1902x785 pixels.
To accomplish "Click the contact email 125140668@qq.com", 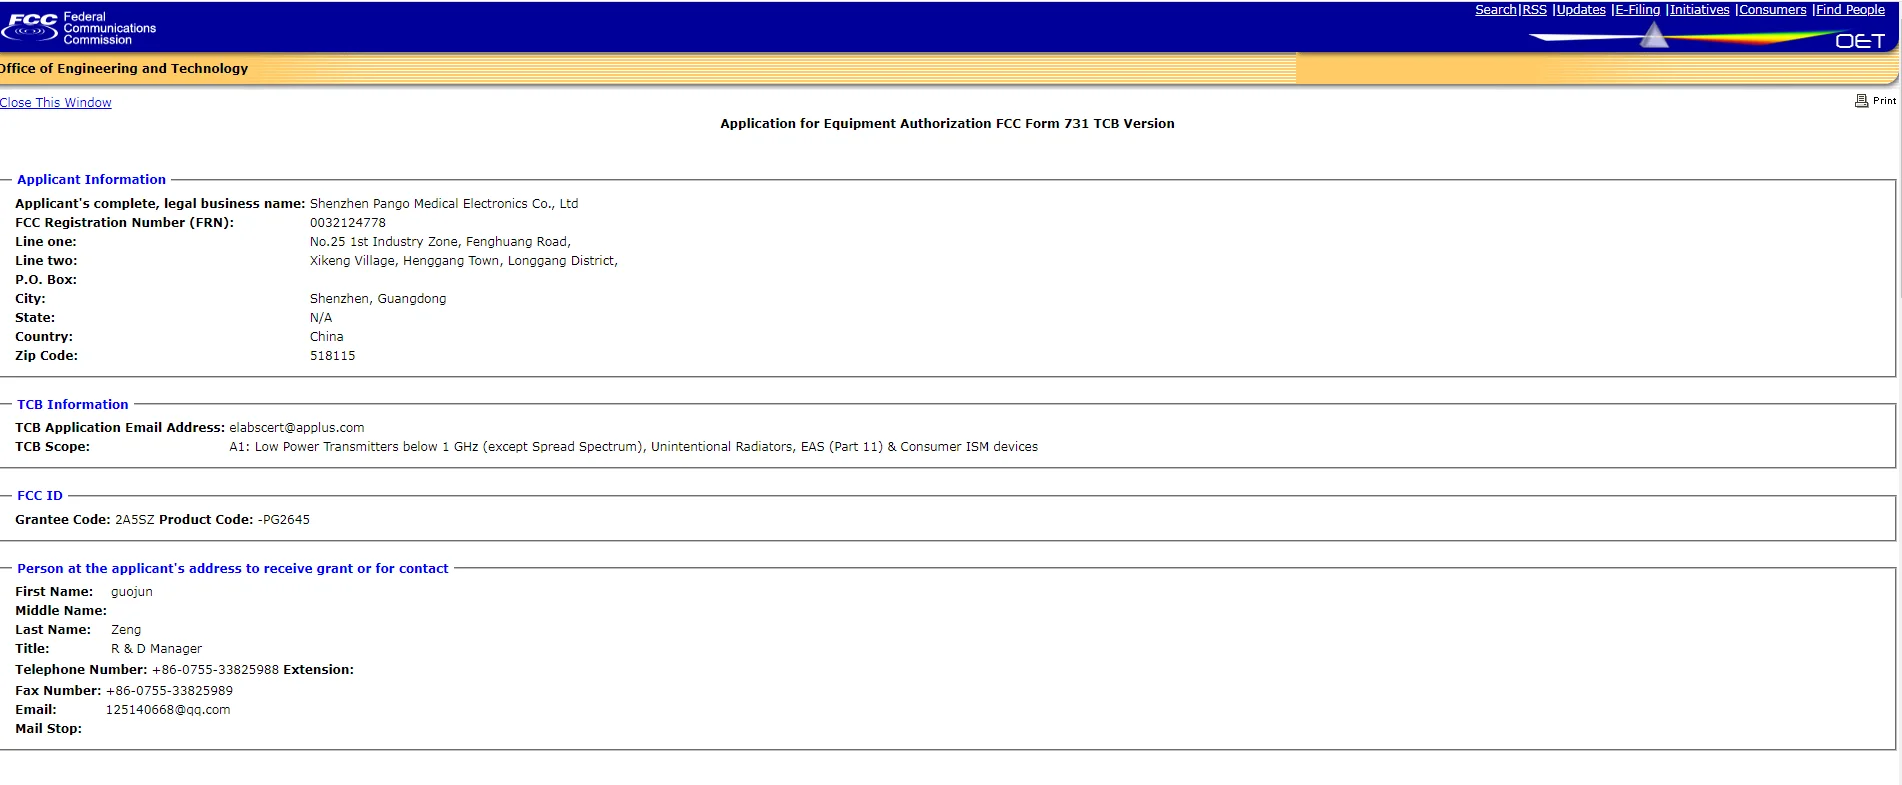I will tap(168, 710).
